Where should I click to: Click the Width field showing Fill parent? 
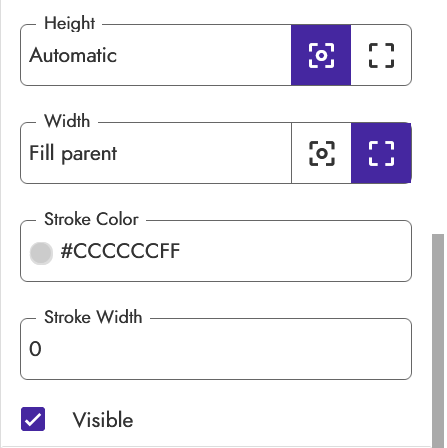(x=156, y=153)
